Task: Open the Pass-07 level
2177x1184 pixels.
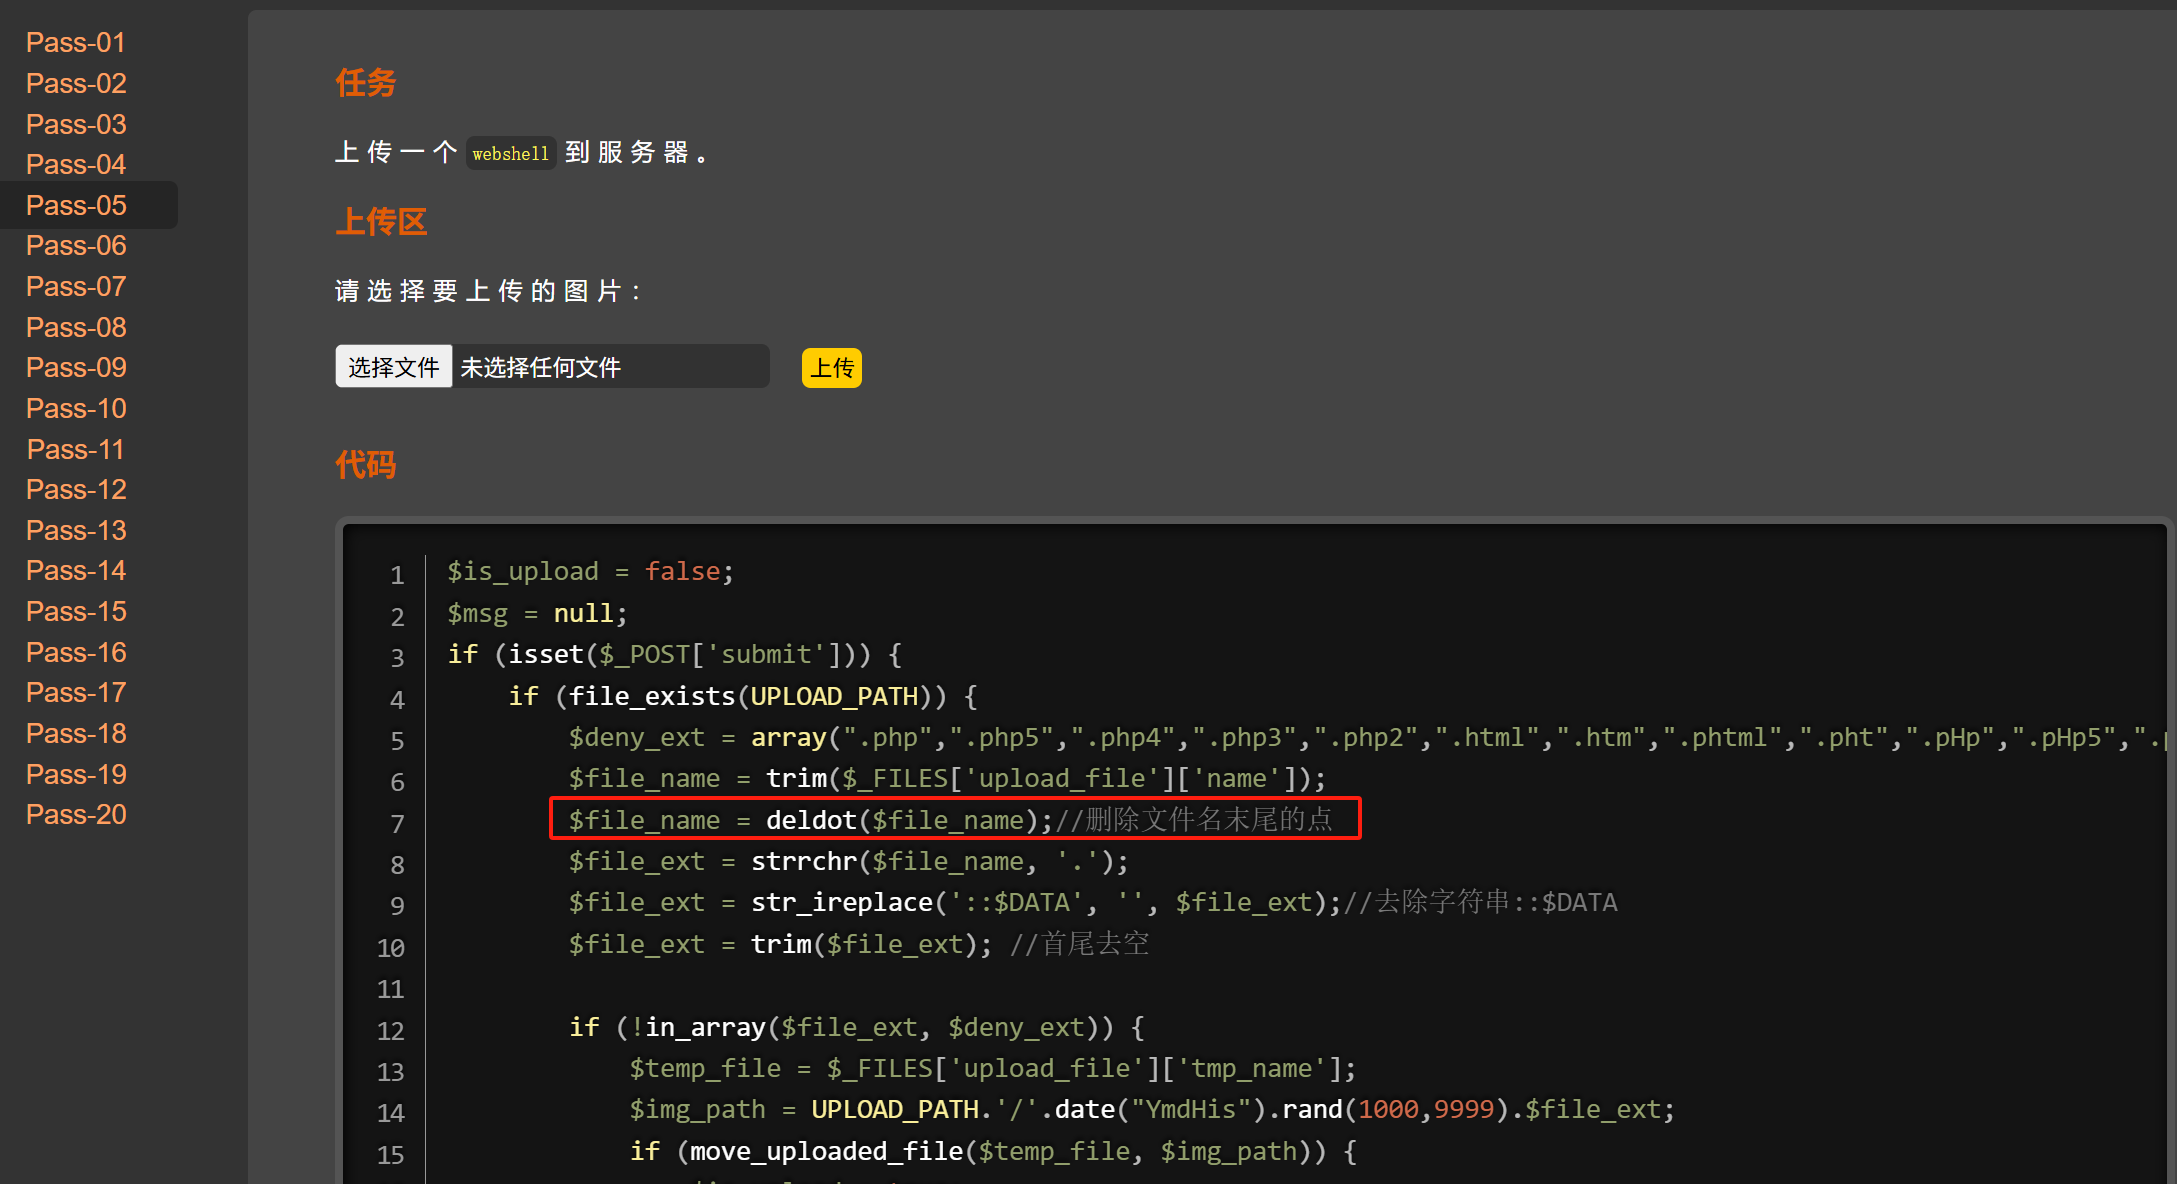Action: point(76,287)
